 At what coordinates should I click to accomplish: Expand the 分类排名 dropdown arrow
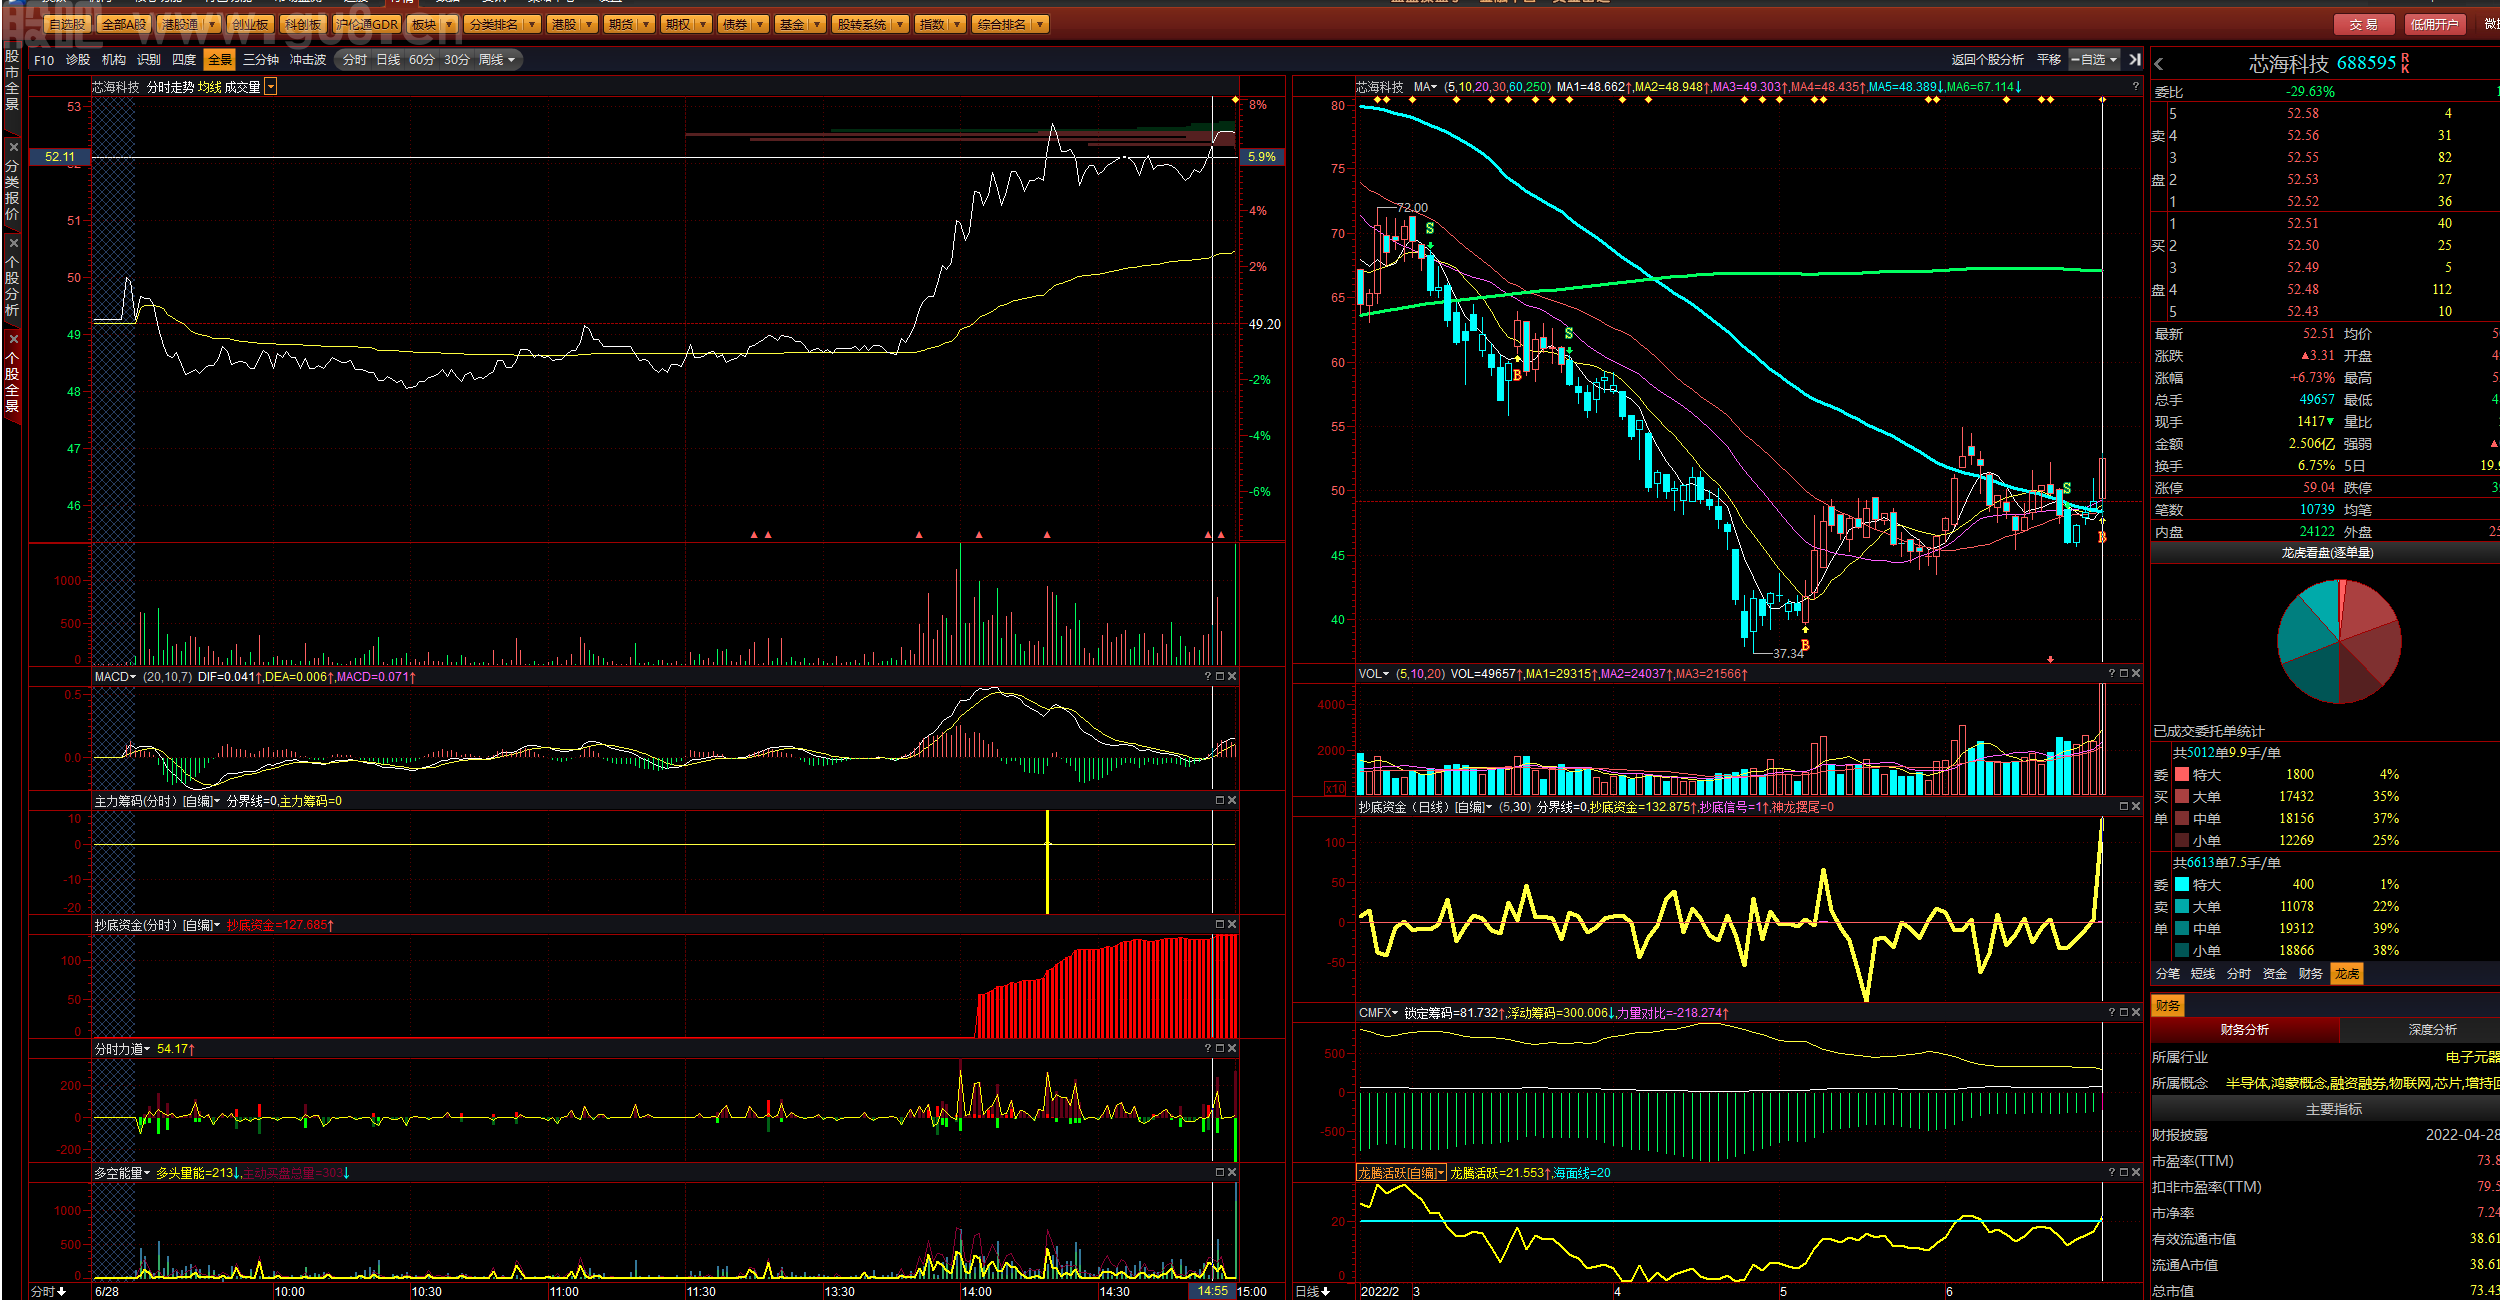tap(532, 24)
